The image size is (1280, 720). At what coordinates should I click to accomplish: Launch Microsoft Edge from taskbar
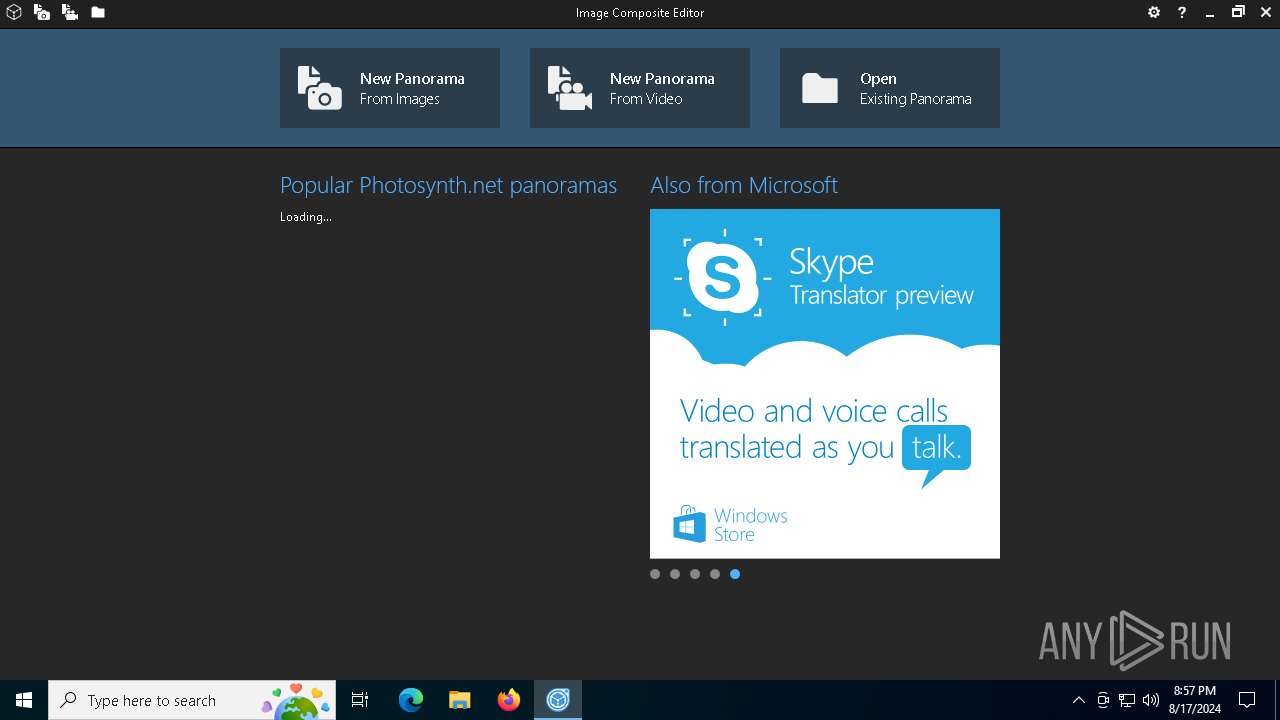(x=410, y=700)
